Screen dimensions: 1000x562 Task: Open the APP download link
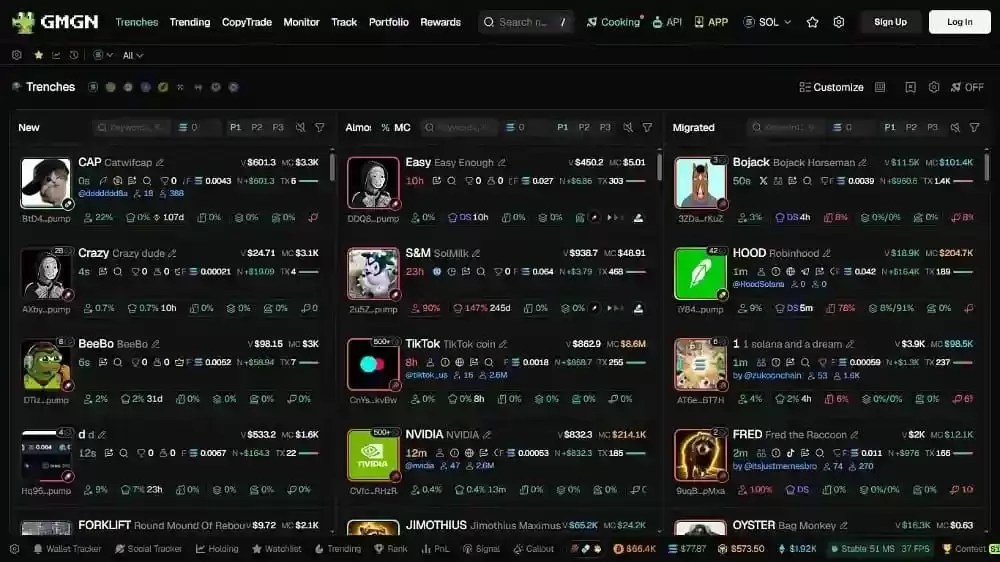(711, 22)
